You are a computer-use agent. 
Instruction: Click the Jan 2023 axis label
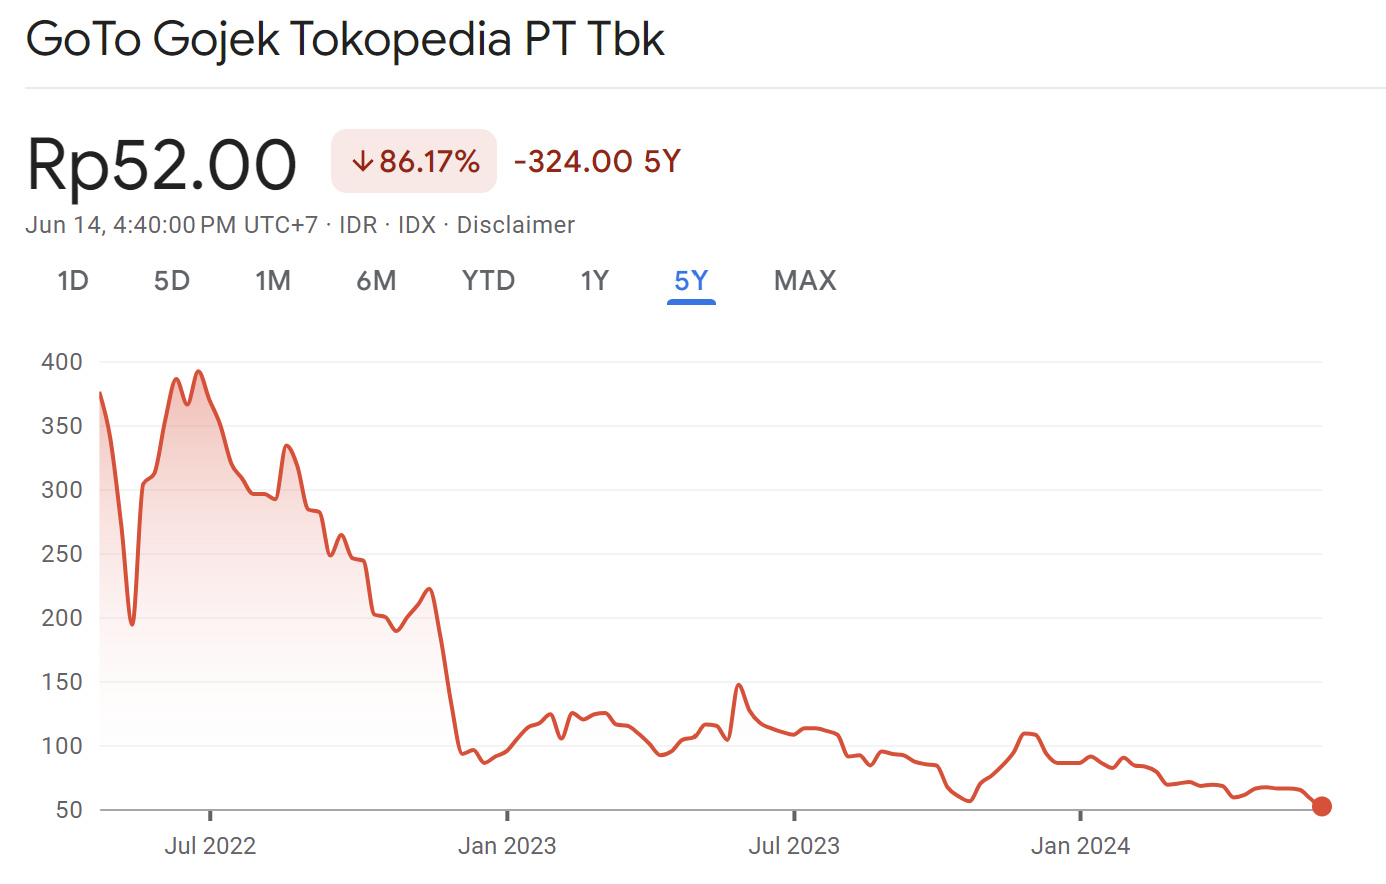point(507,846)
